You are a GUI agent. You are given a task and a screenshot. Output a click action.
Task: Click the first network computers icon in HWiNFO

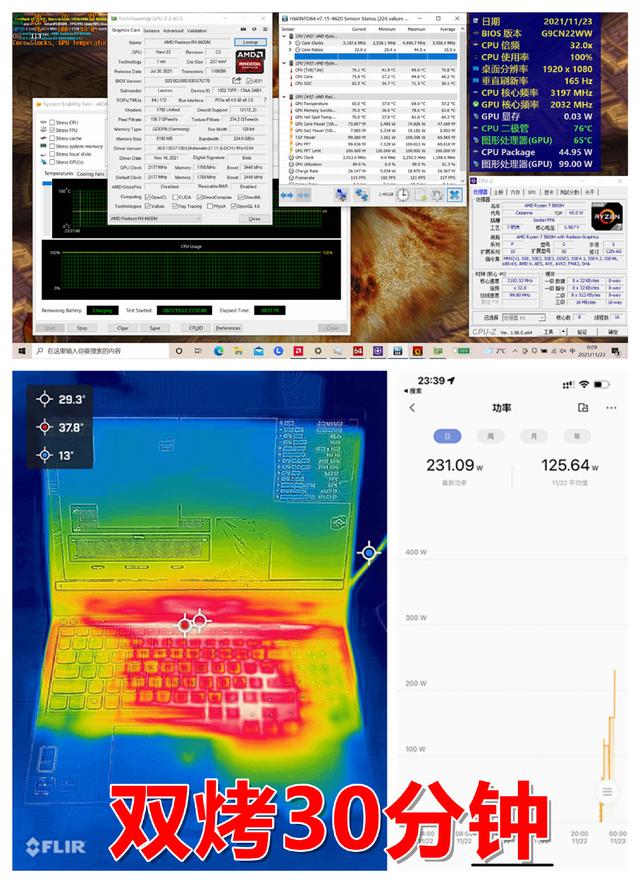click(x=341, y=195)
